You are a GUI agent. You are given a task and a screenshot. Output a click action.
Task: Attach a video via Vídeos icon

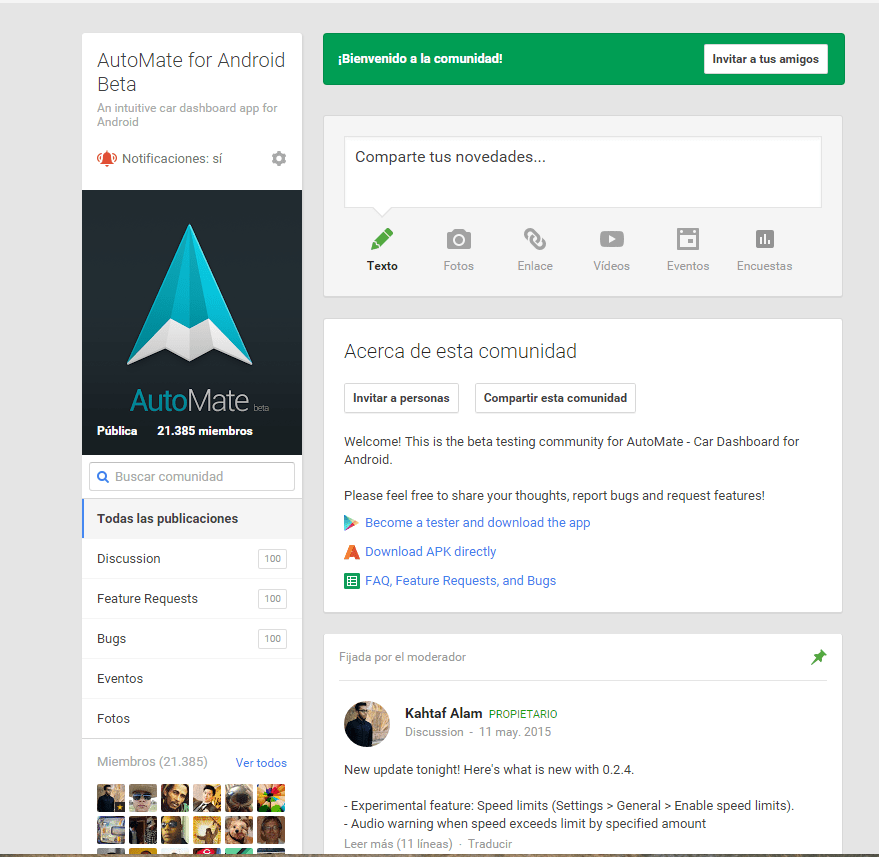[612, 239]
